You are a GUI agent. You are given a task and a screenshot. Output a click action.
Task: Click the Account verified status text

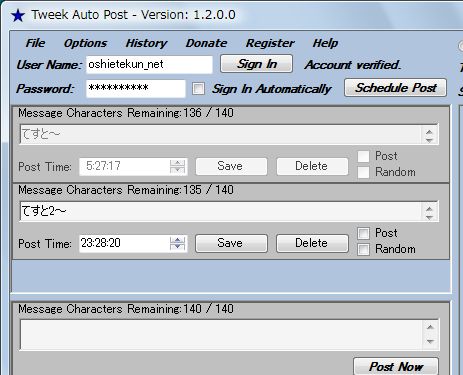coord(353,65)
